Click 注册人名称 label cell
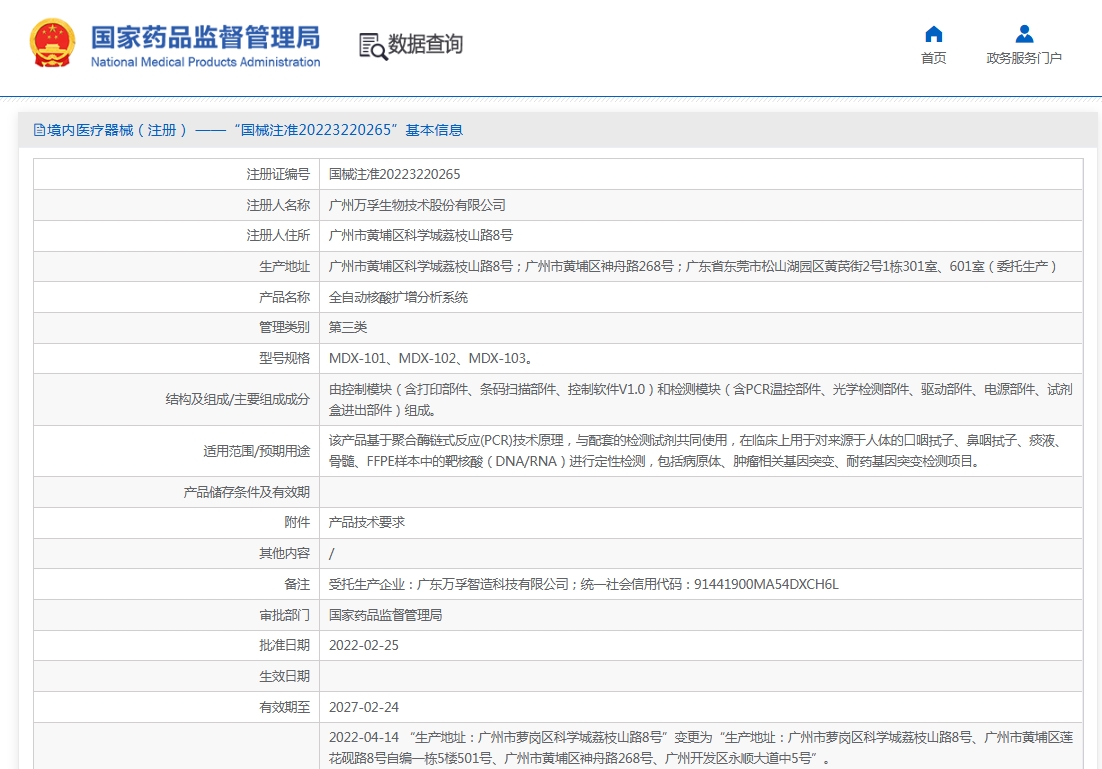Viewport: 1102px width, 769px height. (176, 205)
